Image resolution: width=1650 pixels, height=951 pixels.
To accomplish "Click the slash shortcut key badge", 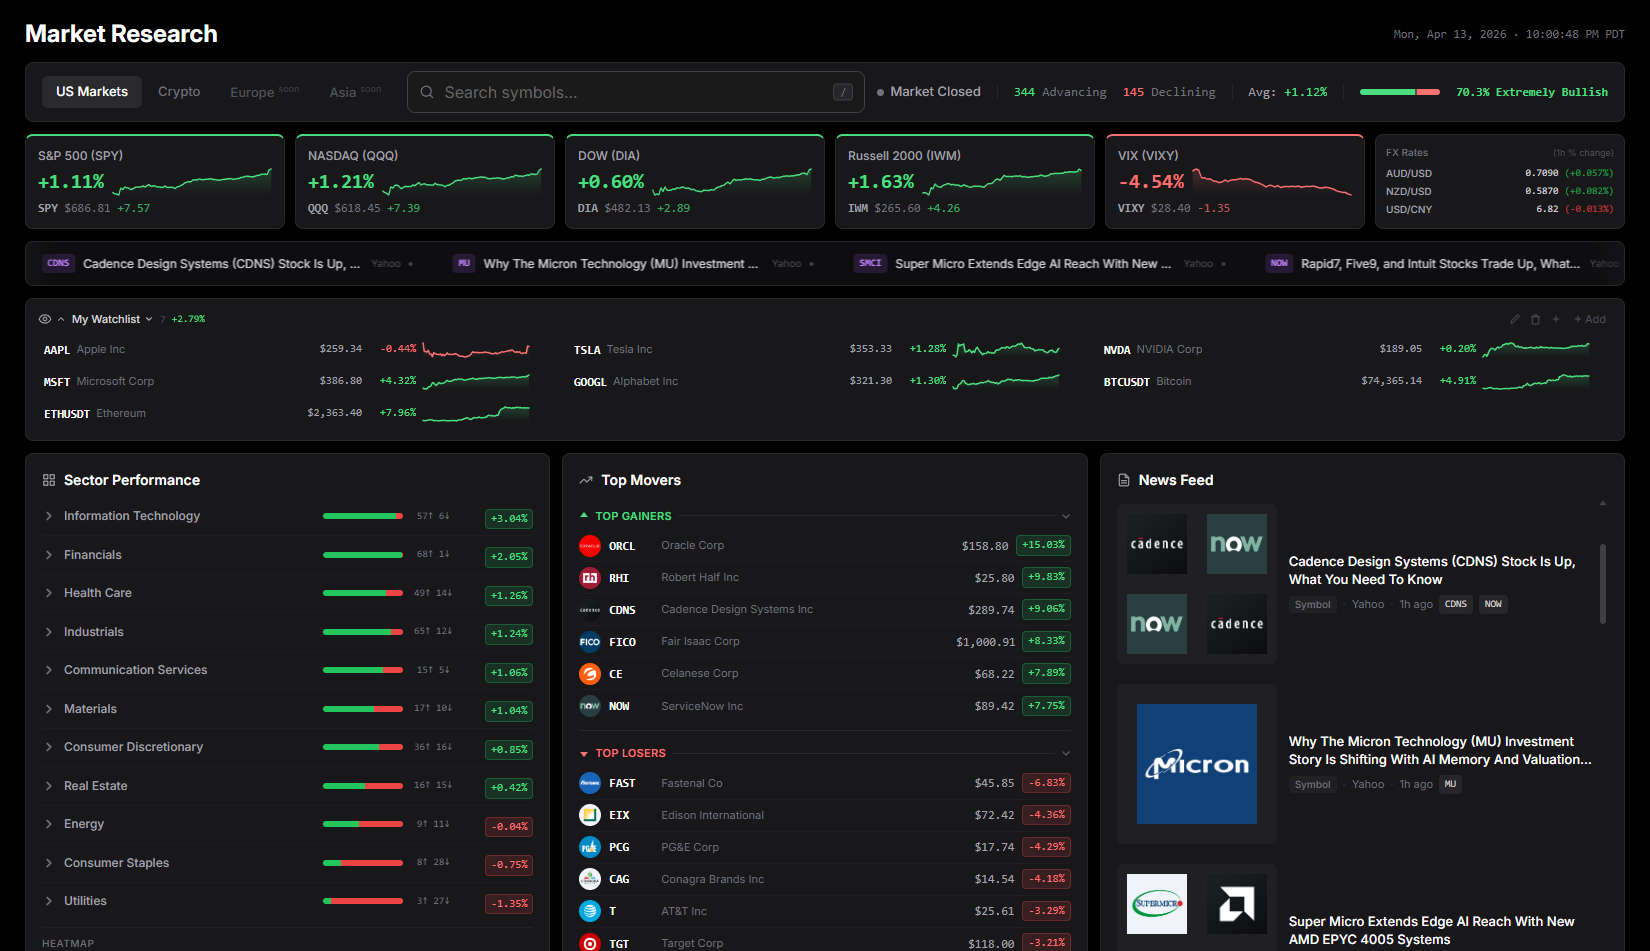I will tap(843, 92).
